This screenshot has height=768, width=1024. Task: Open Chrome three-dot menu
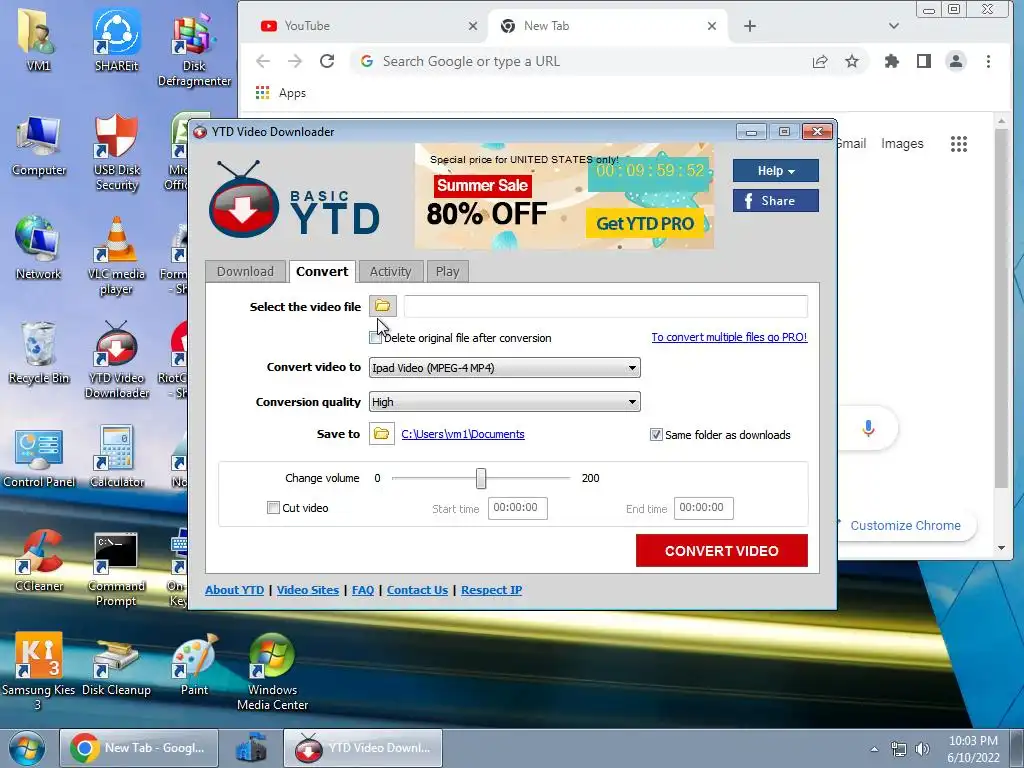[988, 61]
